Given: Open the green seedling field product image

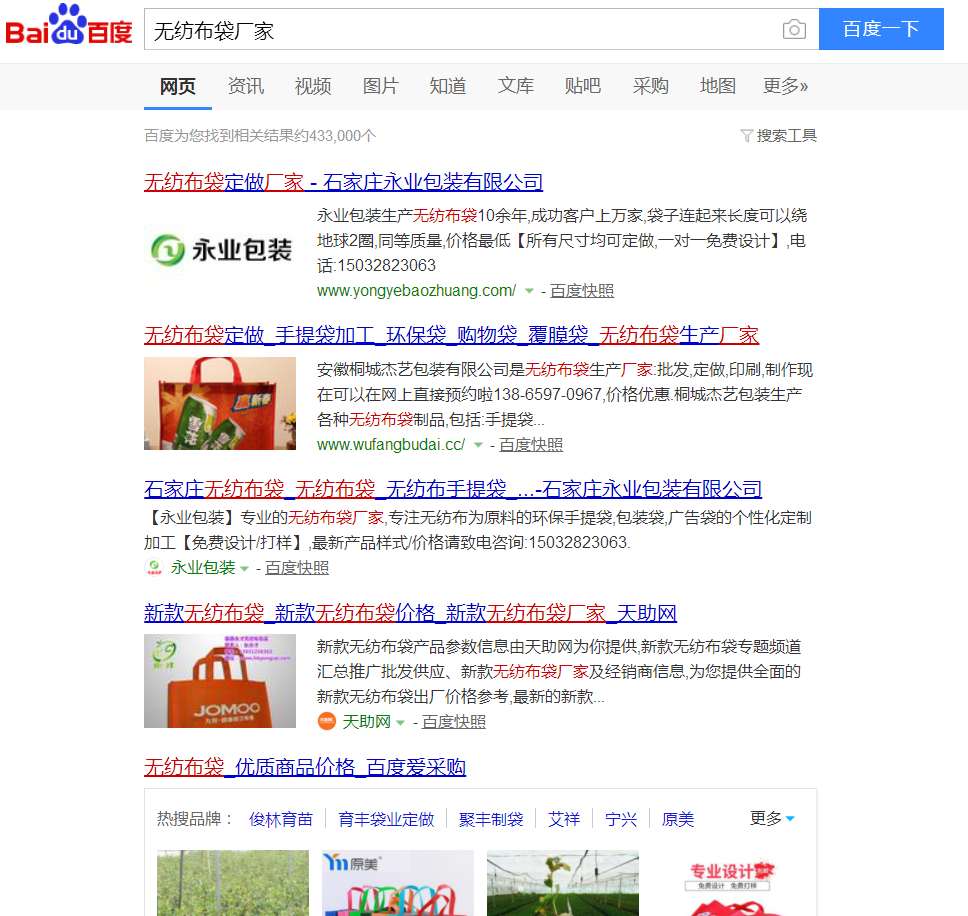Looking at the screenshot, I should [233, 883].
